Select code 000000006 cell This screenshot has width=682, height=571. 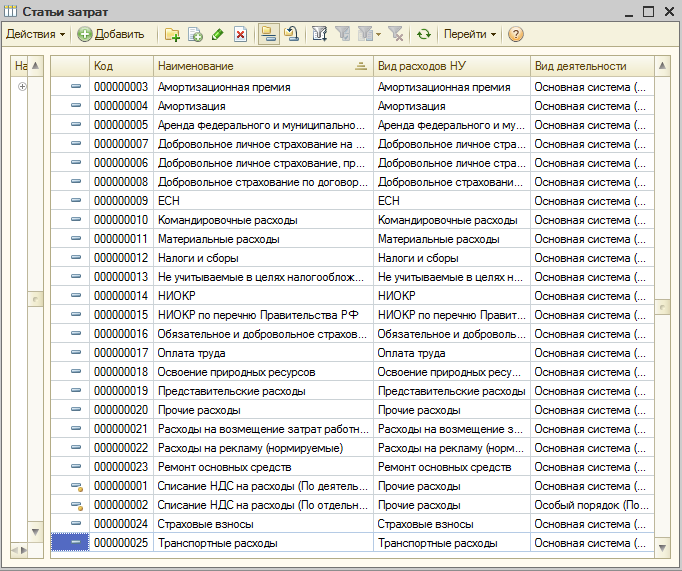point(121,163)
